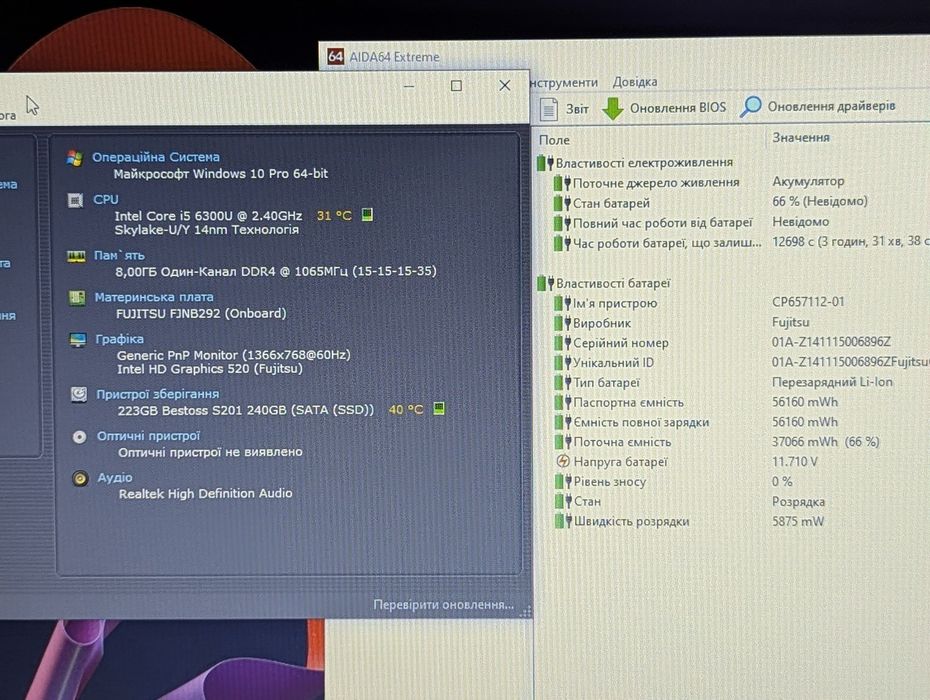This screenshot has width=930, height=700.
Task: Open the CPU section link in Speccy
Action: (x=106, y=200)
